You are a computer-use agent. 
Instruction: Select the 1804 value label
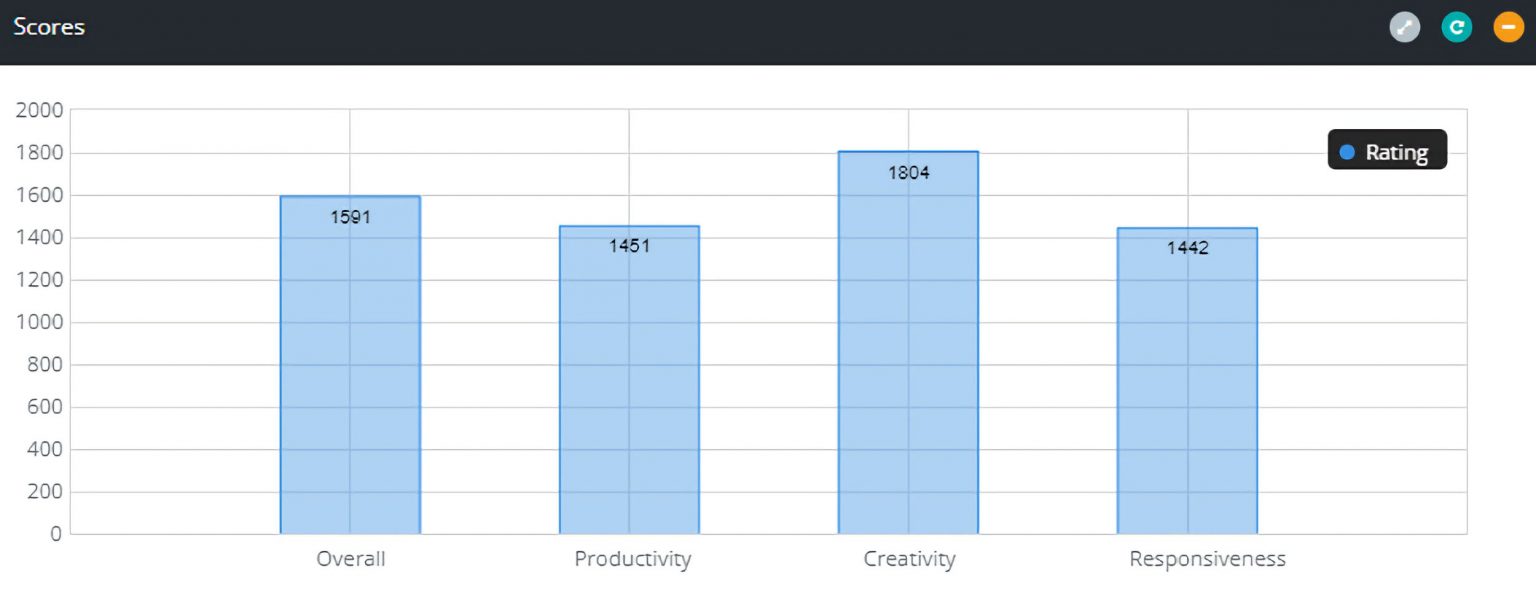click(909, 173)
